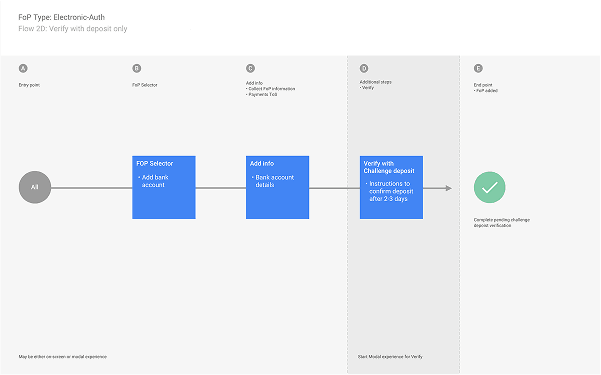The width and height of the screenshot is (601, 375).
Task: Click the 'Add info' column heading text
Action: pos(254,83)
